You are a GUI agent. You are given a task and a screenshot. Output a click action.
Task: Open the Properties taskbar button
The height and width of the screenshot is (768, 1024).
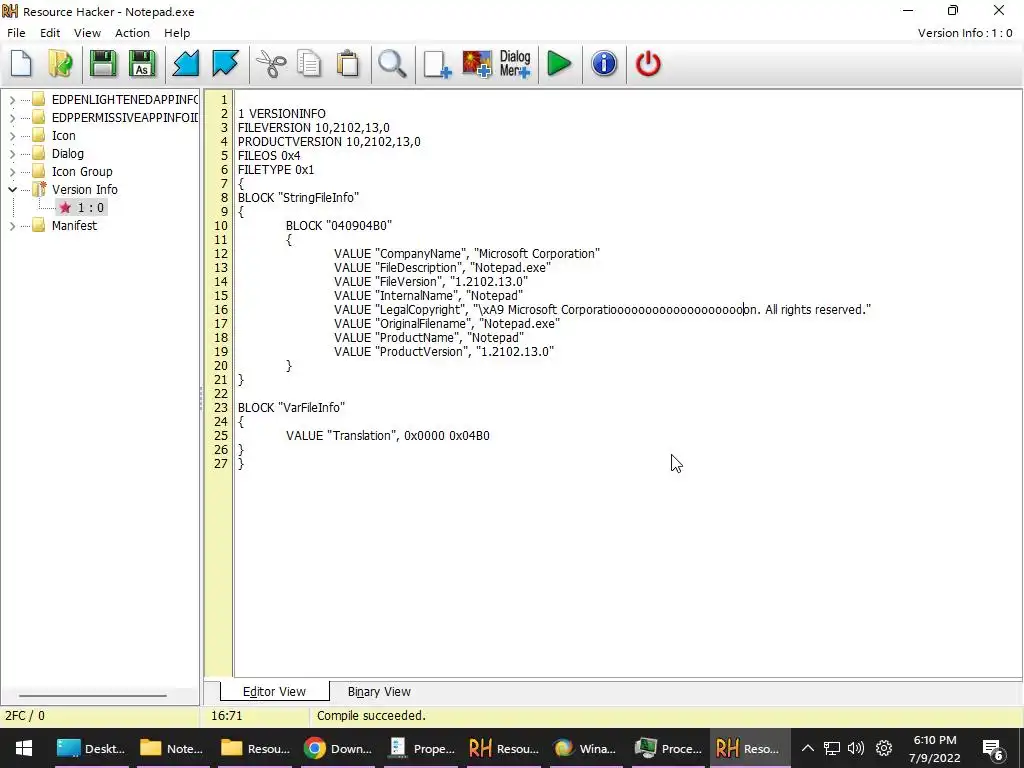(x=421, y=748)
